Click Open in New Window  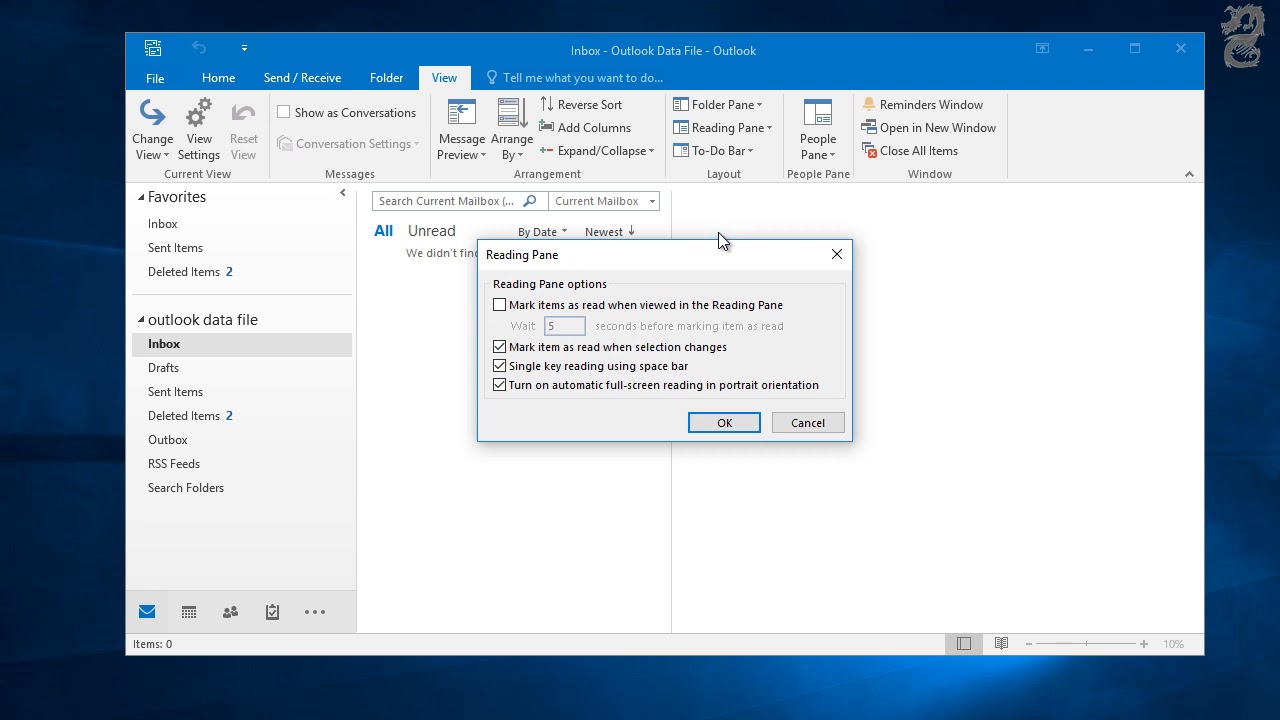[929, 127]
